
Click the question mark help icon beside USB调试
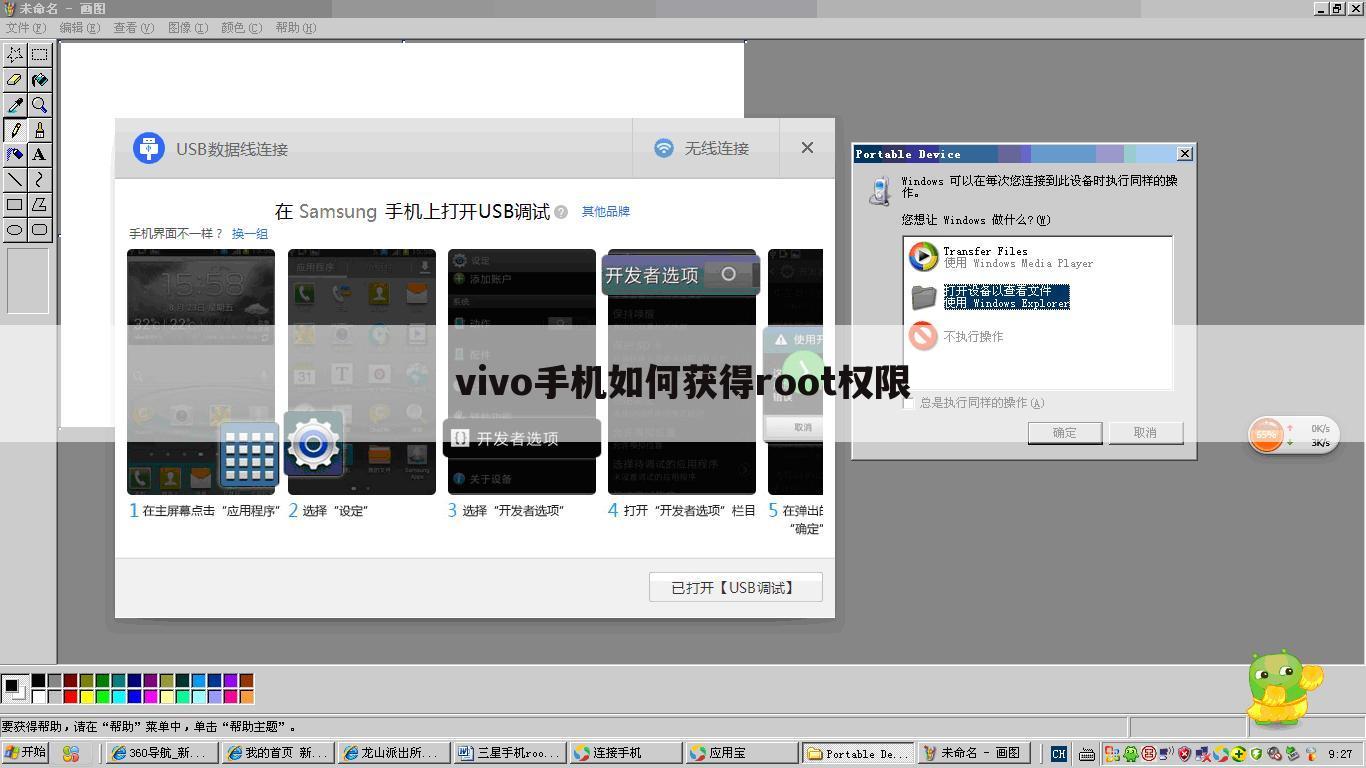pos(561,212)
